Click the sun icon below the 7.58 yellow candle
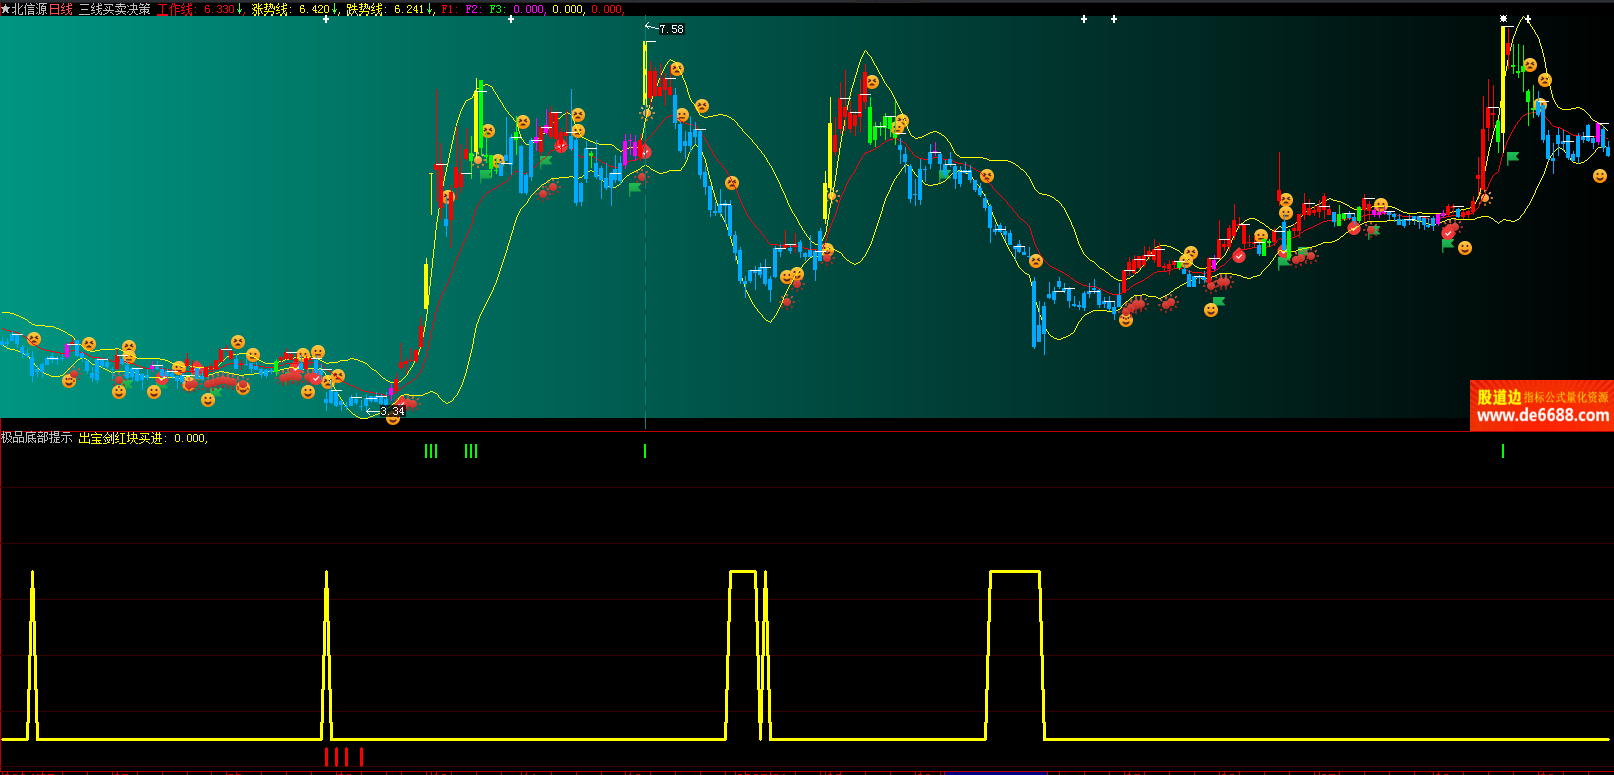This screenshot has width=1614, height=775. click(x=647, y=113)
